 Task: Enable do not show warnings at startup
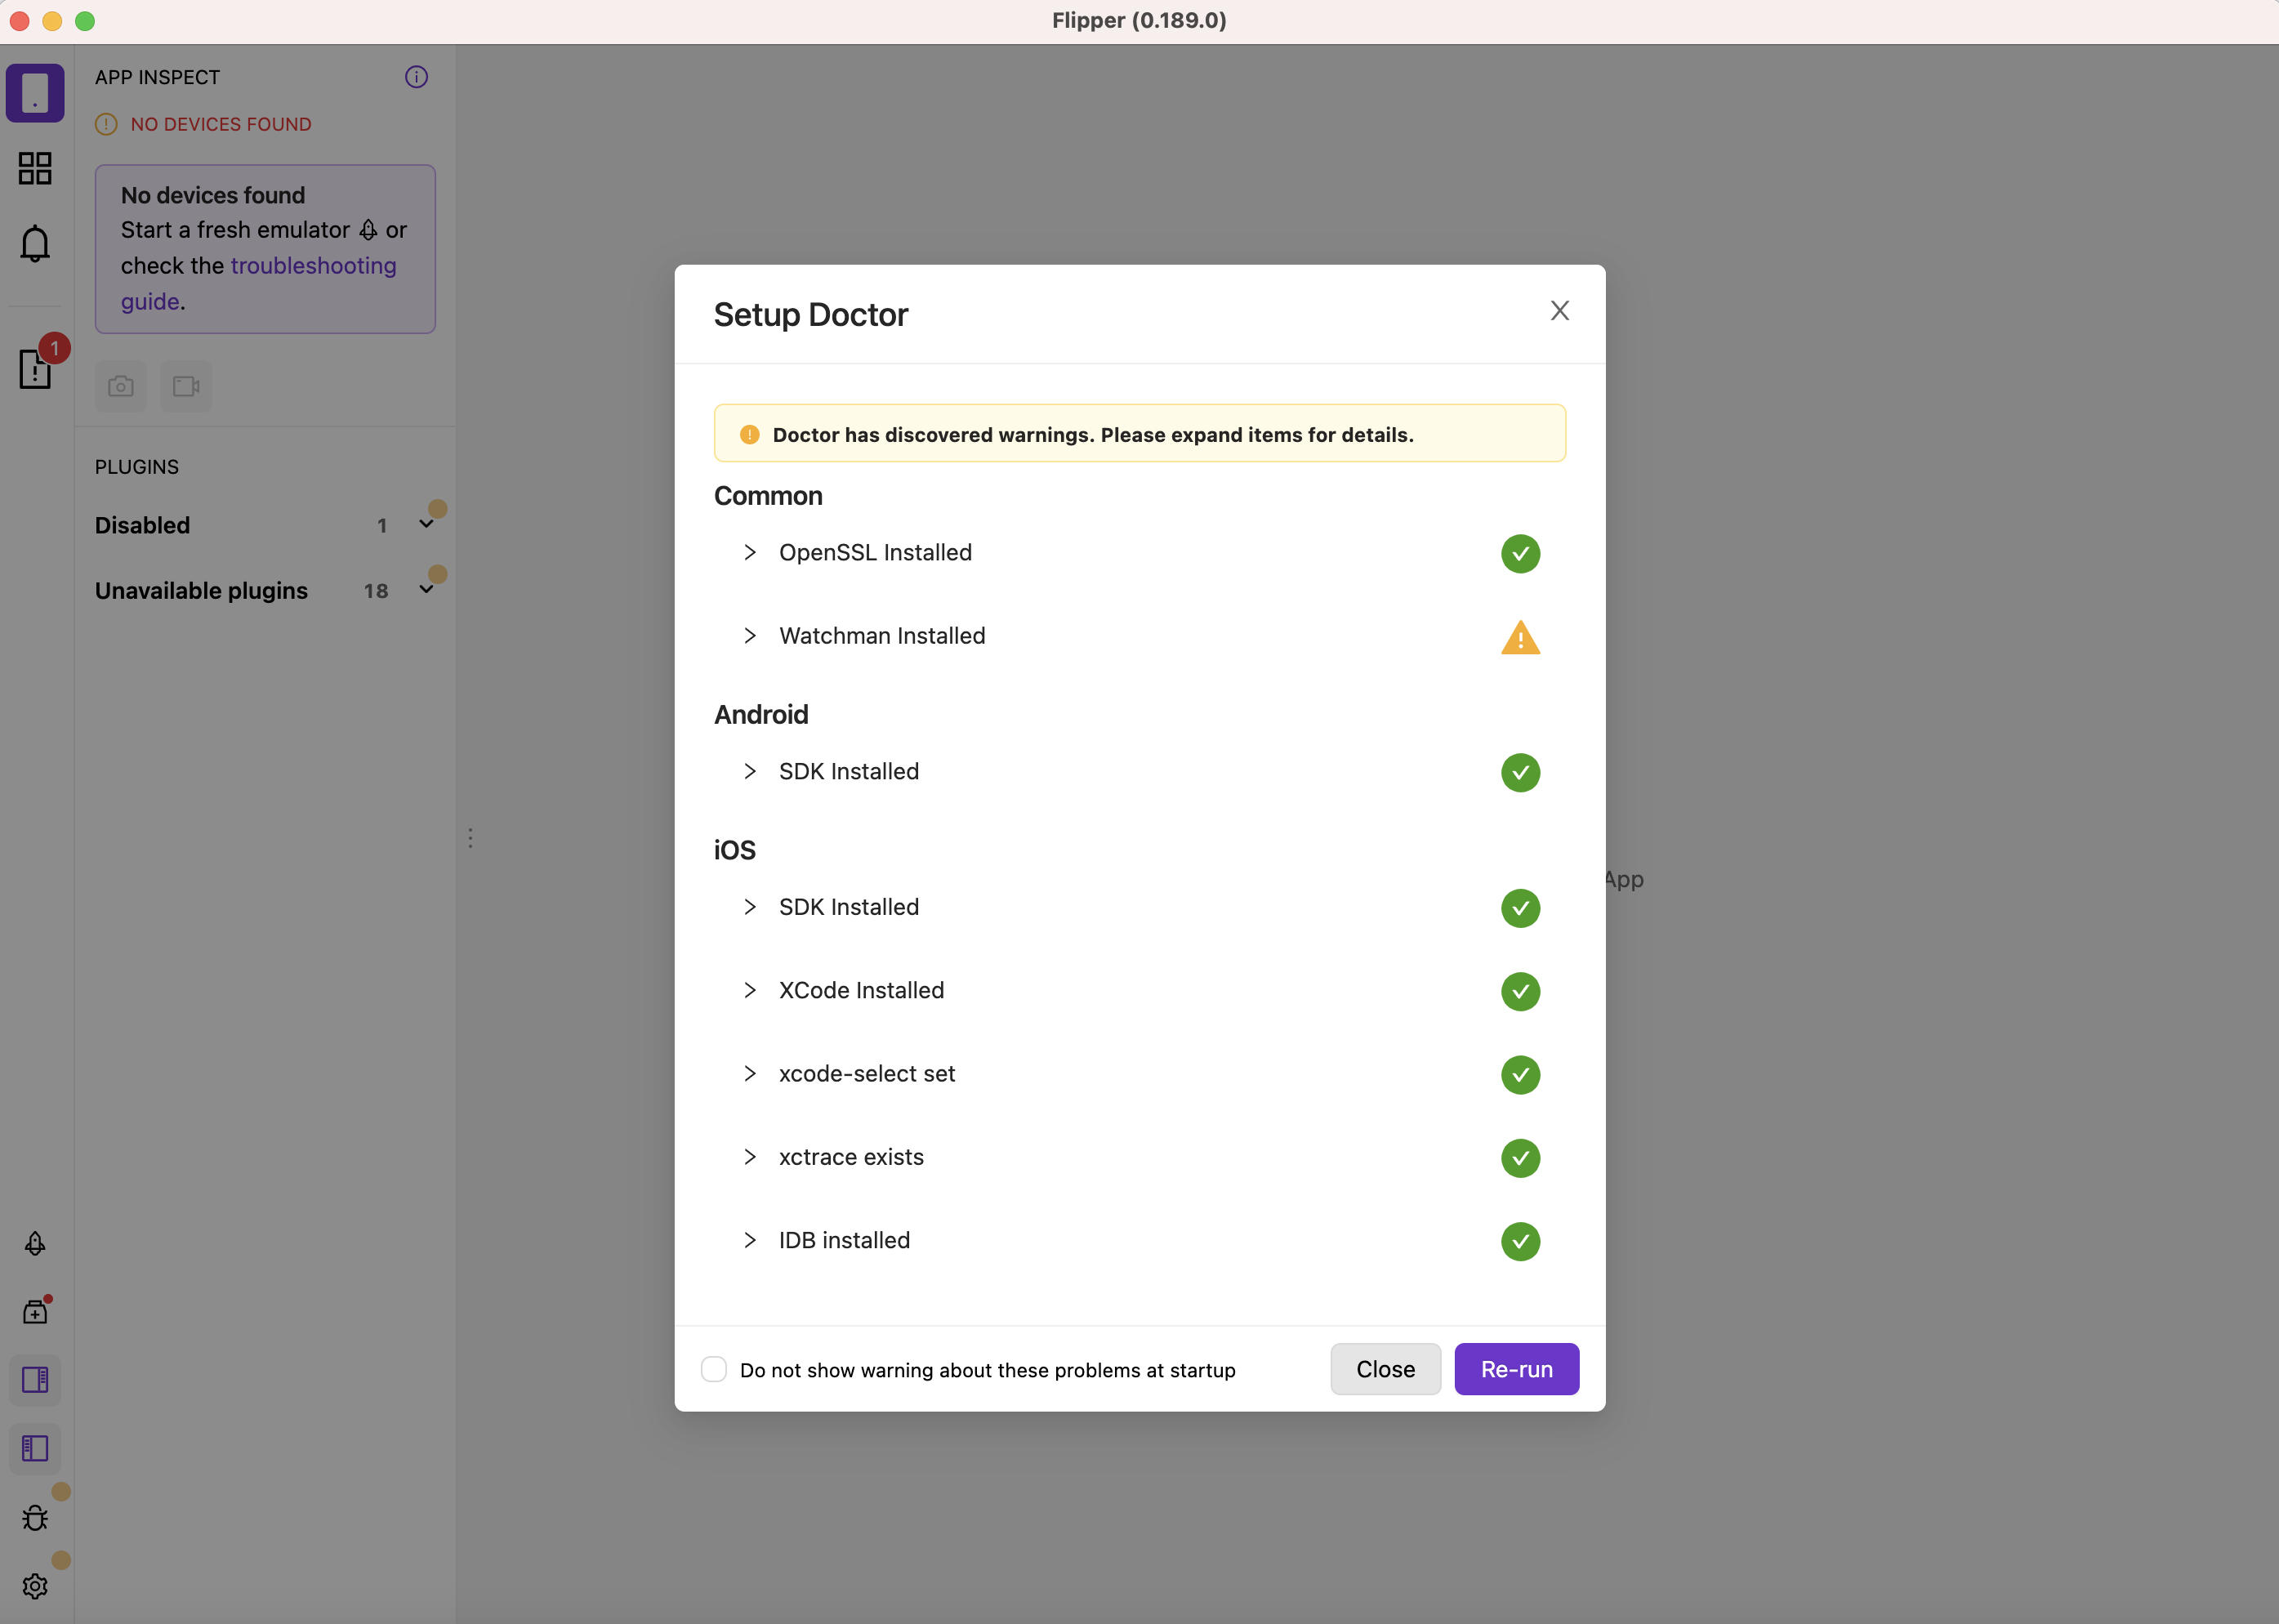click(x=713, y=1369)
